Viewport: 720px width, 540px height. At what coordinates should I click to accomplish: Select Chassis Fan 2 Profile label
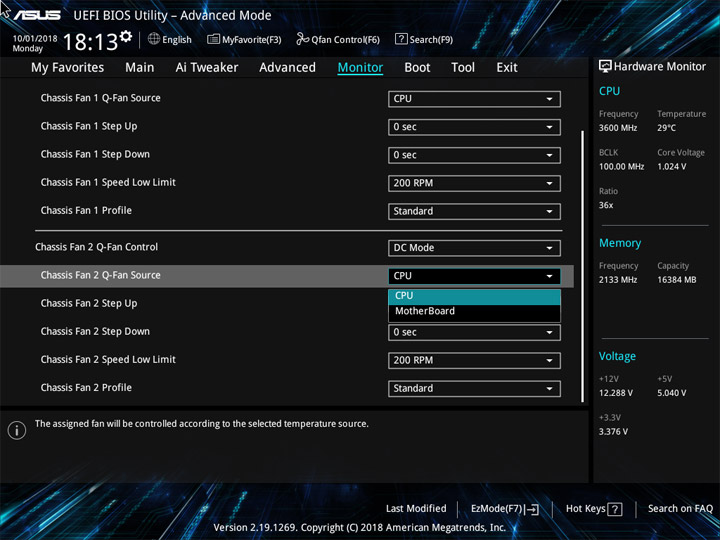pos(86,388)
